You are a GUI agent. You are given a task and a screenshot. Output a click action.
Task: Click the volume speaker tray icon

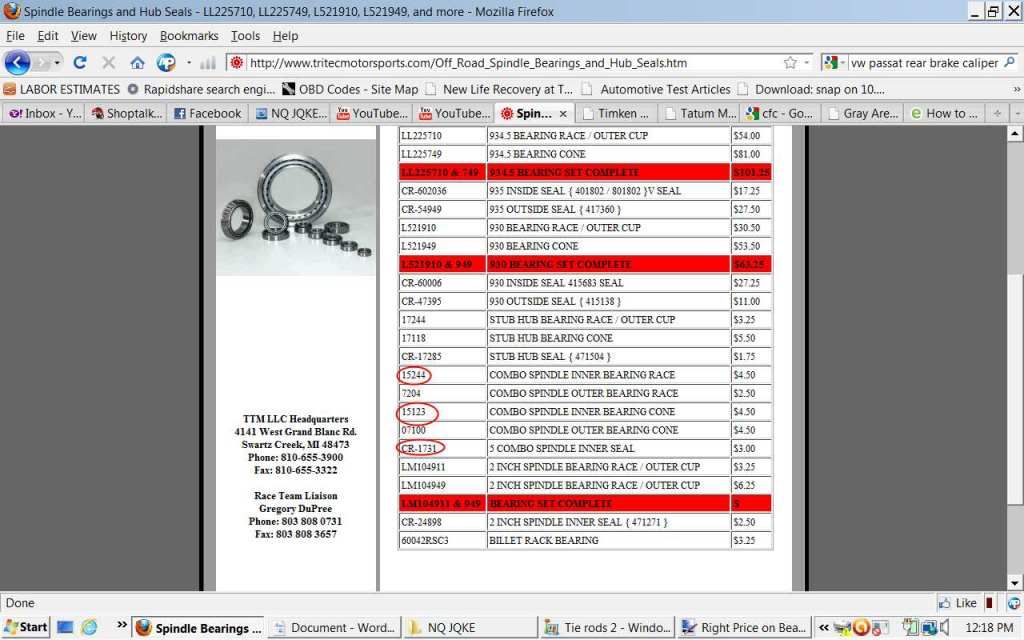point(945,627)
